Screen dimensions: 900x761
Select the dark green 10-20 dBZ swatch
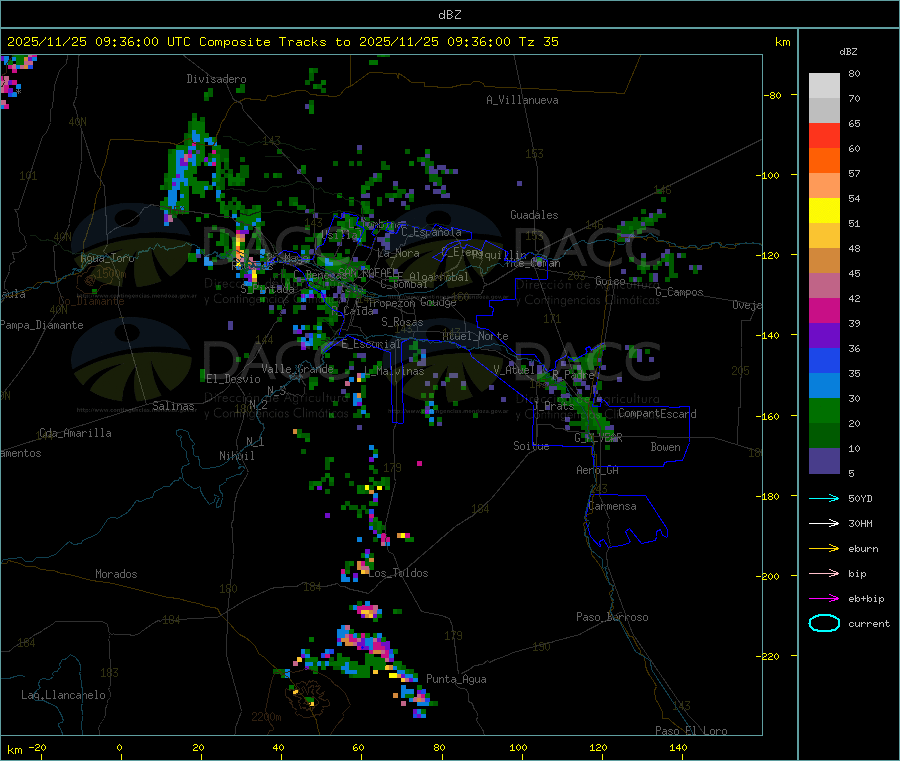pos(824,435)
